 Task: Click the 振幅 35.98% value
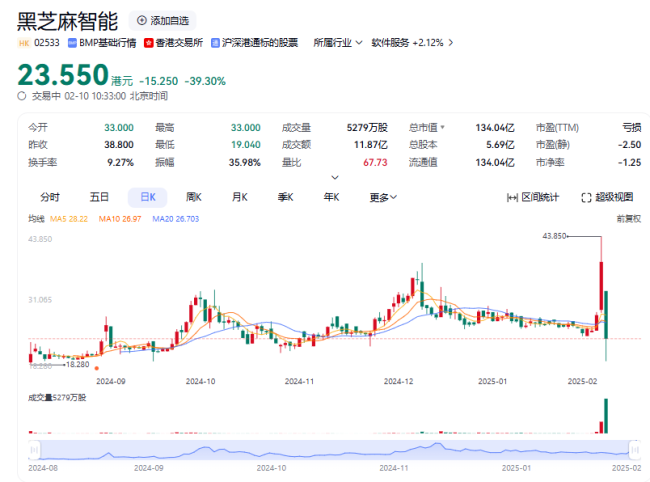(x=245, y=162)
